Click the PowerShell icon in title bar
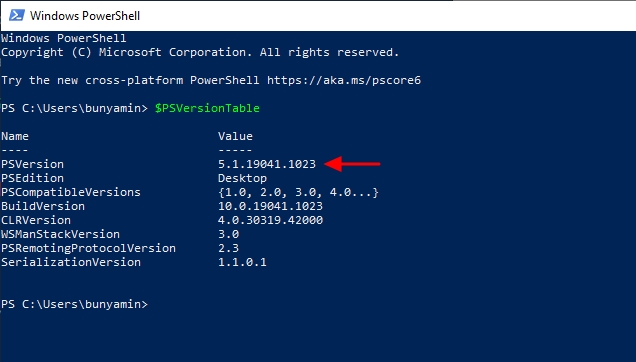This screenshot has width=636, height=362. (17, 15)
